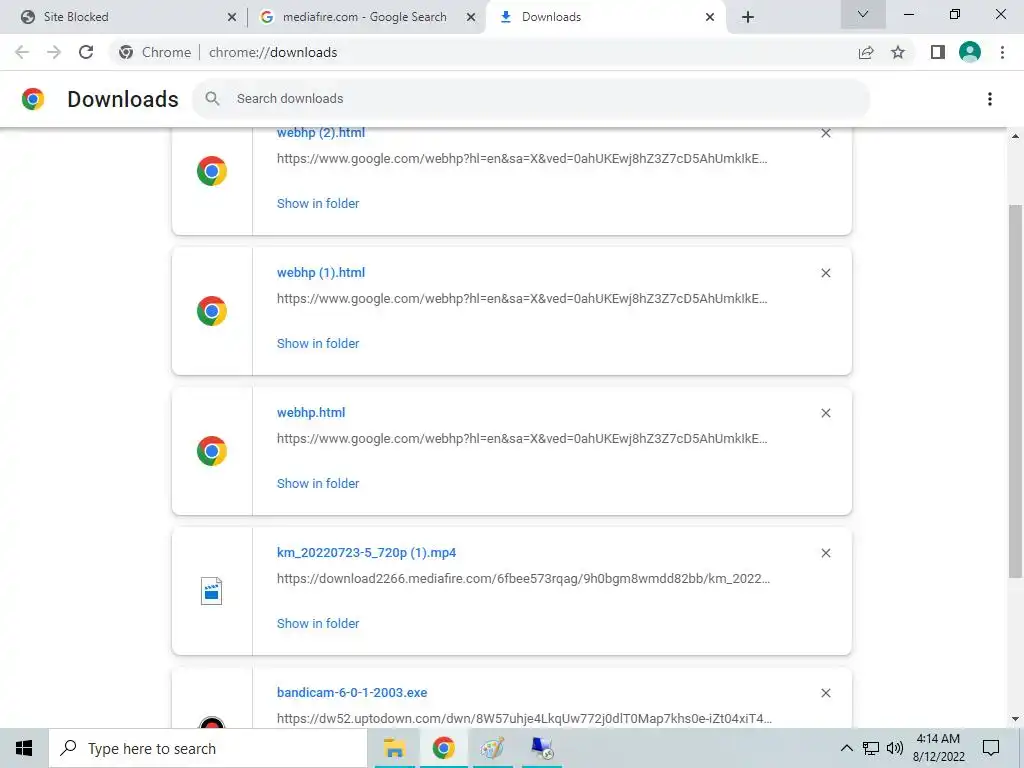Screen dimensions: 1024x768
Task: Open Chrome's three-dot menu in toolbar
Action: pyautogui.click(x=1002, y=52)
